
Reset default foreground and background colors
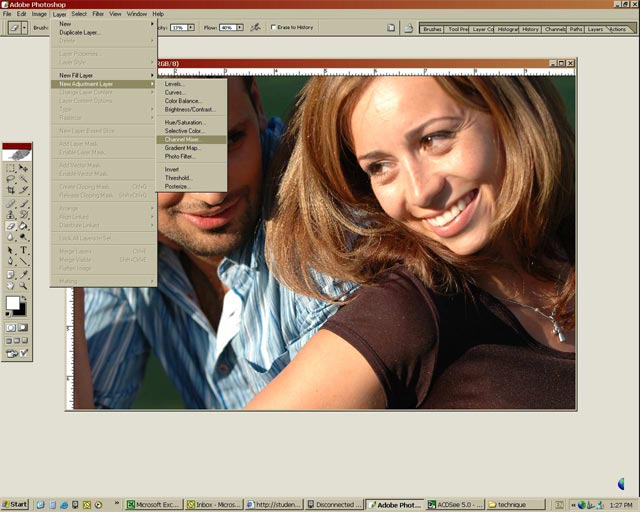pos(8,314)
